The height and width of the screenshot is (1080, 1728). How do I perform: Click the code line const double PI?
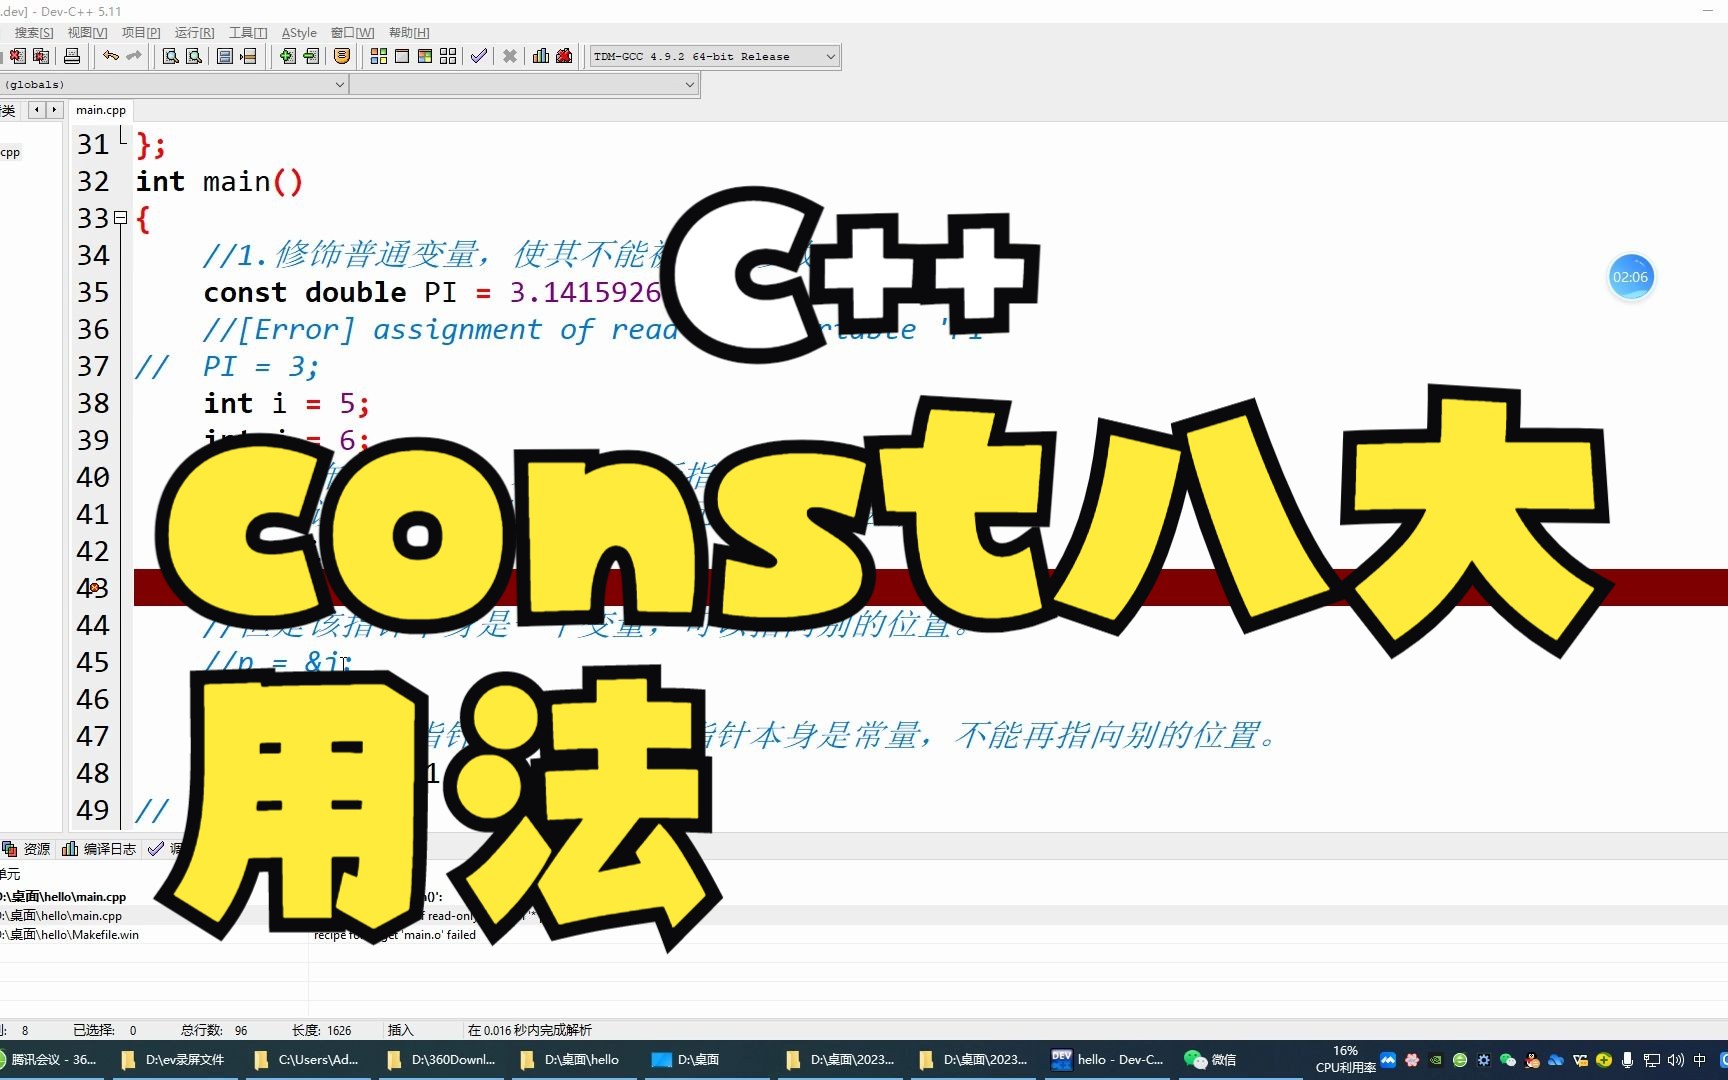(432, 292)
